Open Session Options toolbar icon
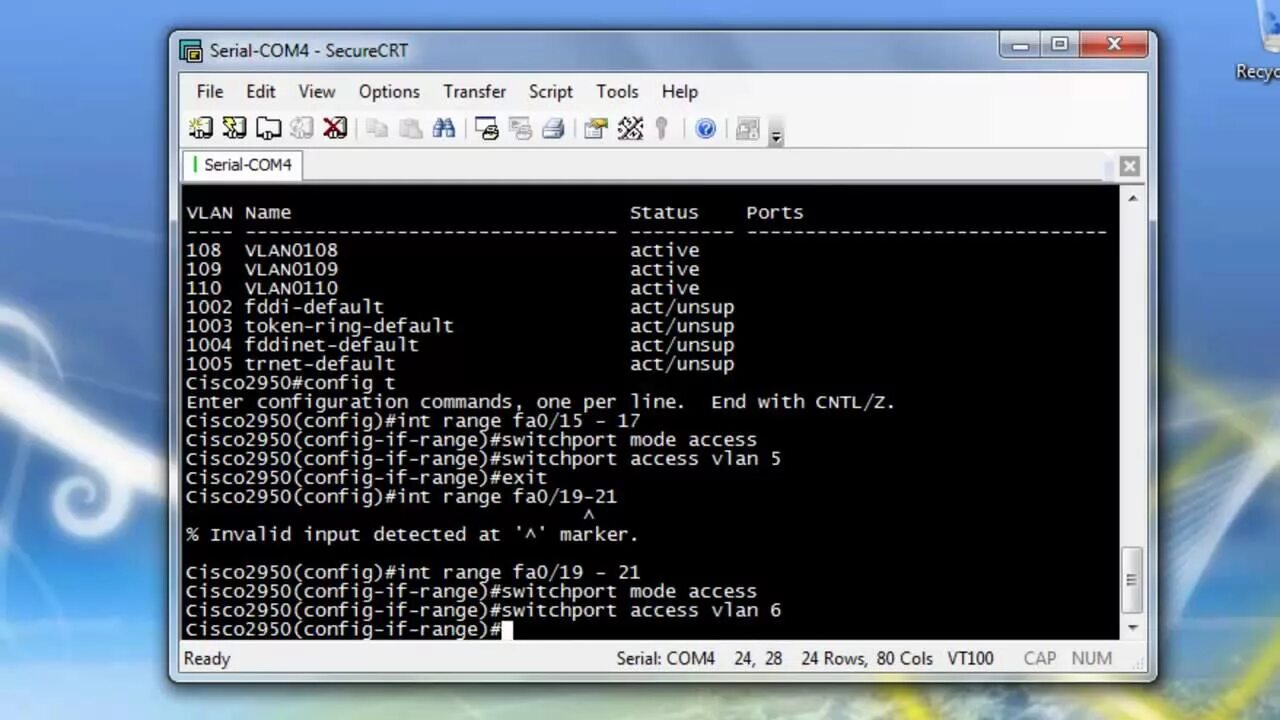 click(596, 128)
